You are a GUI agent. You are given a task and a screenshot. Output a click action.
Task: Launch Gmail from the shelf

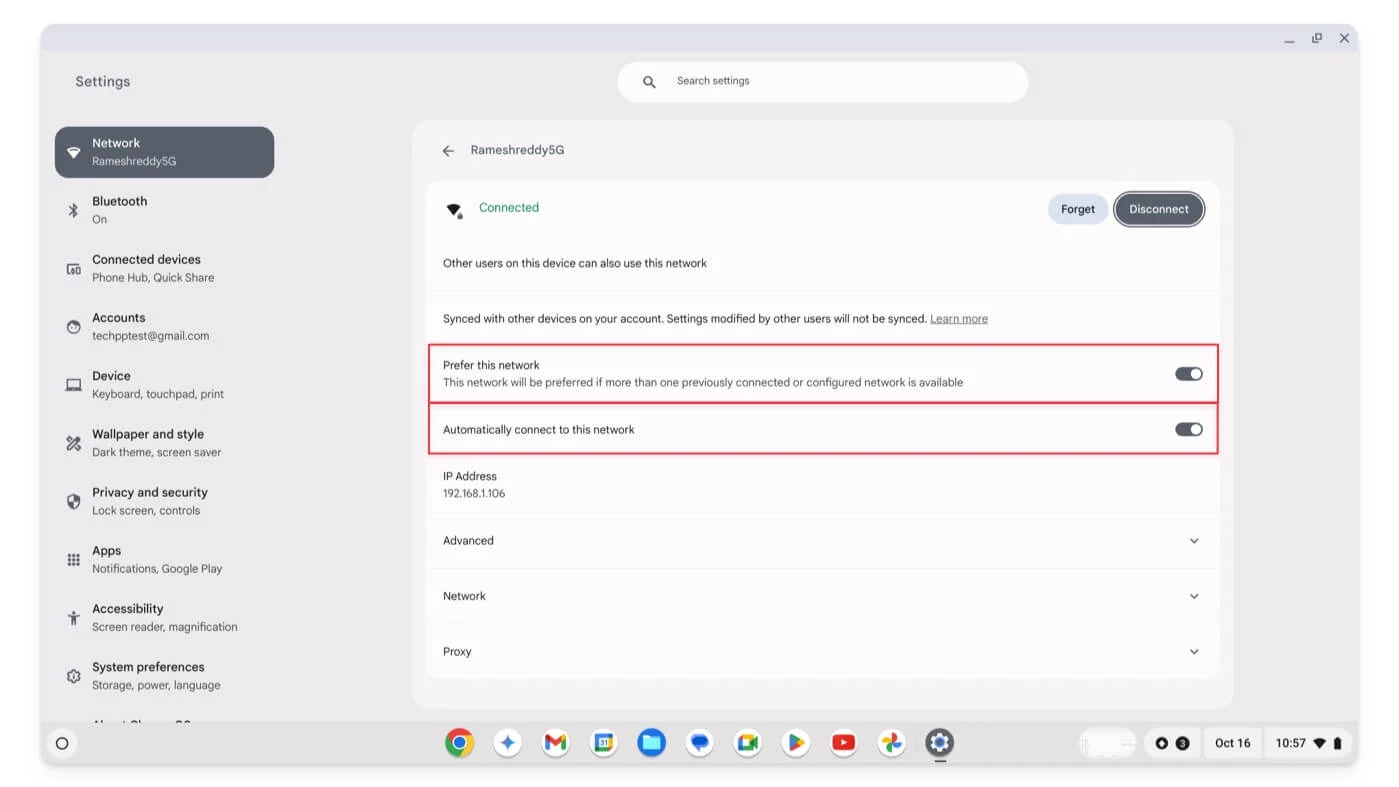(x=555, y=743)
